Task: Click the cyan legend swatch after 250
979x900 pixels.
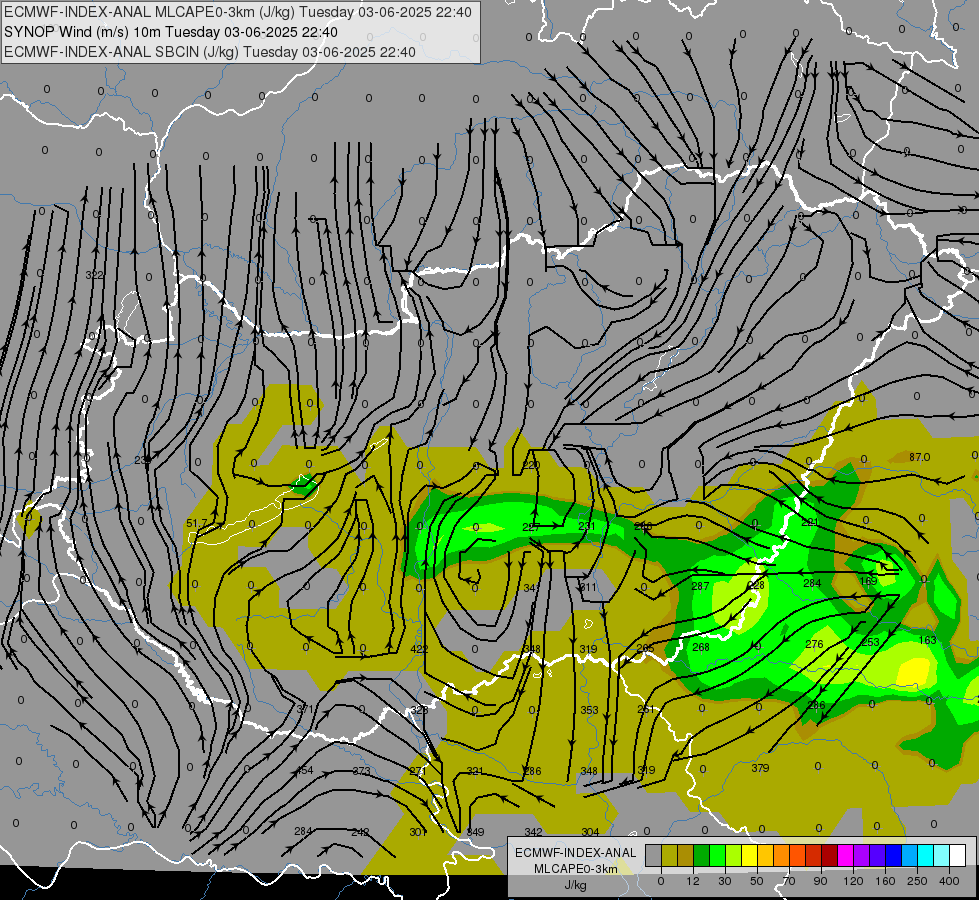Action: (x=926, y=855)
